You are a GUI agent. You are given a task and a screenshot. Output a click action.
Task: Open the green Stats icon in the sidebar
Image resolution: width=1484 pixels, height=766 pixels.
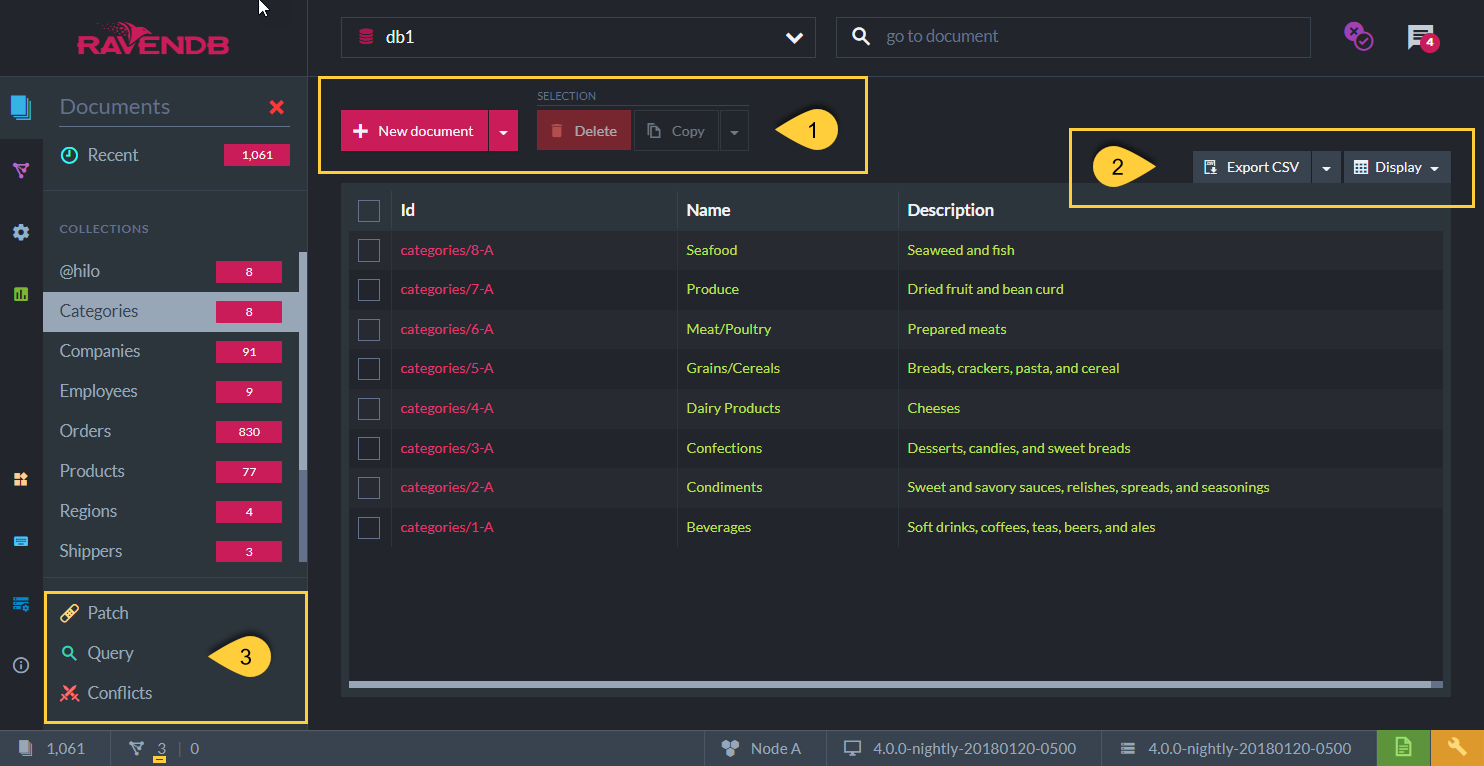pos(21,294)
